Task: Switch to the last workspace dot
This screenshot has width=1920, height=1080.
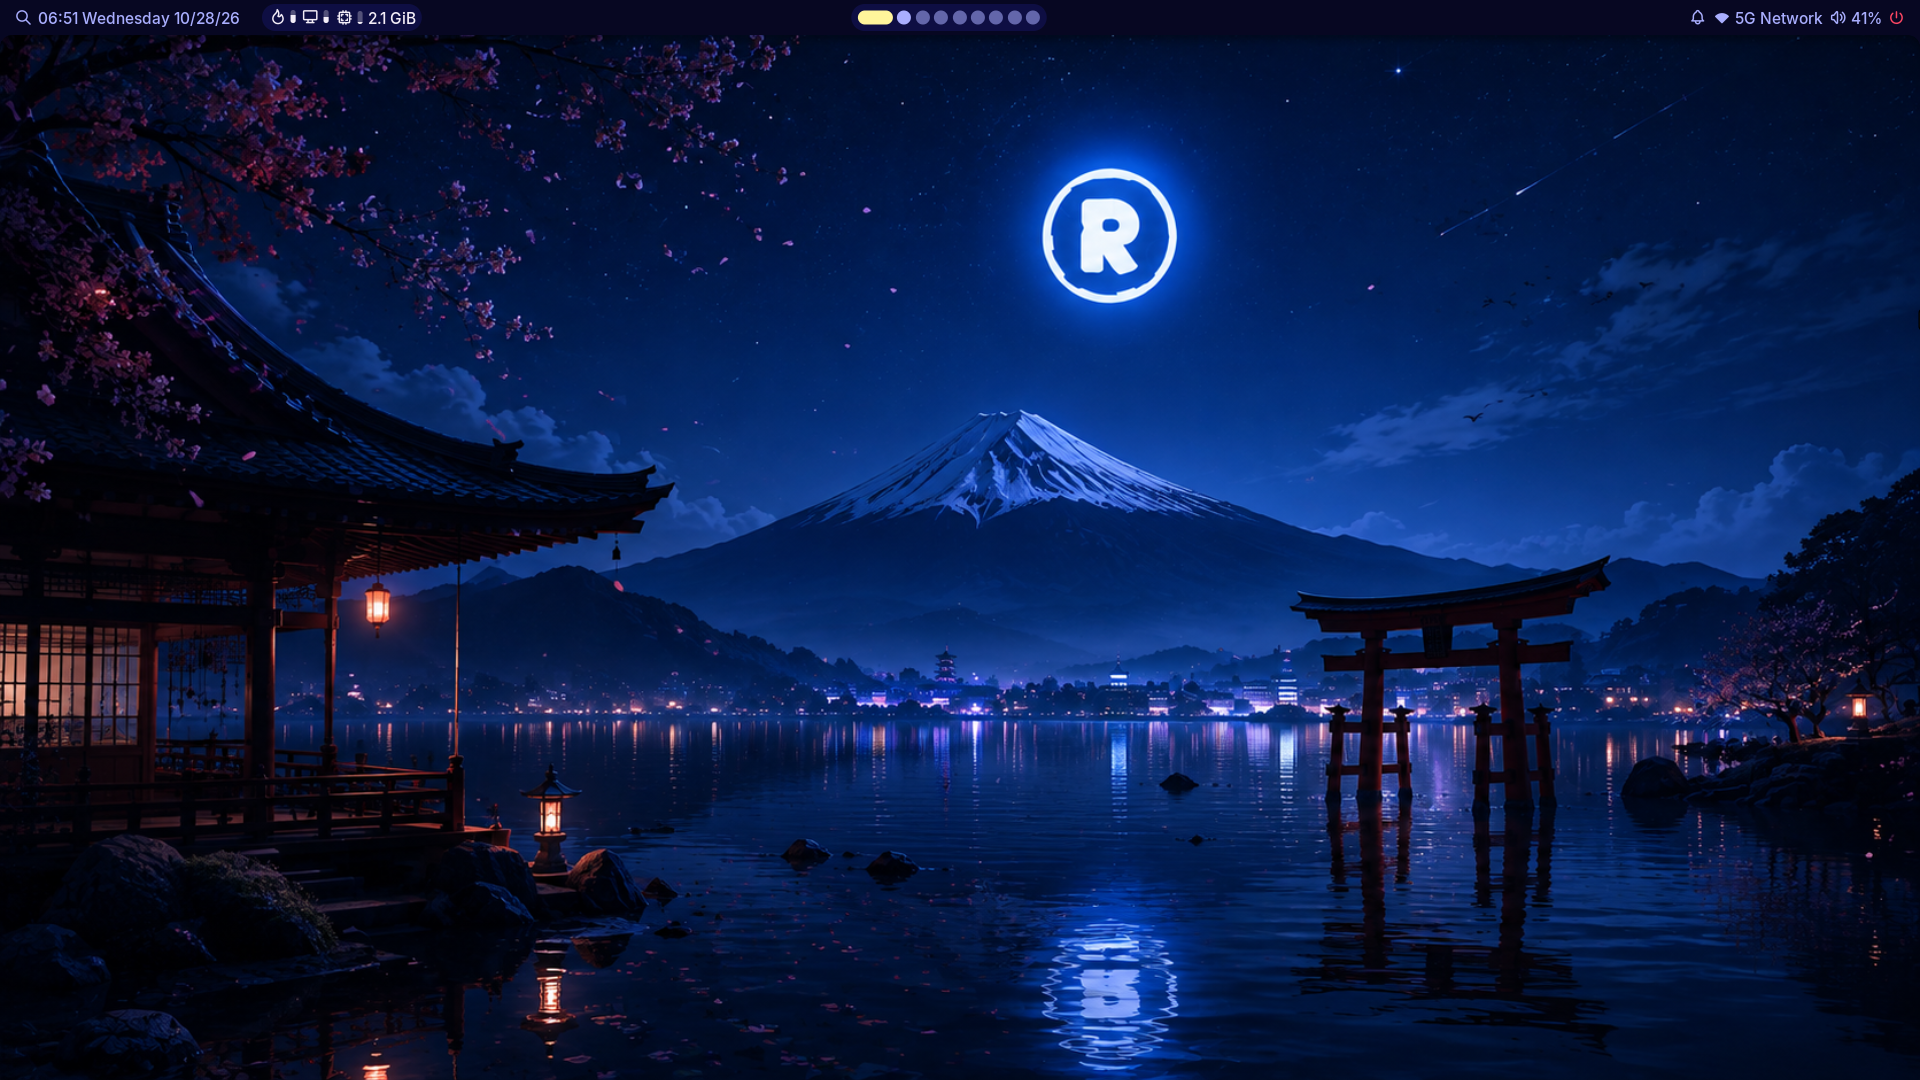Action: coord(1033,17)
